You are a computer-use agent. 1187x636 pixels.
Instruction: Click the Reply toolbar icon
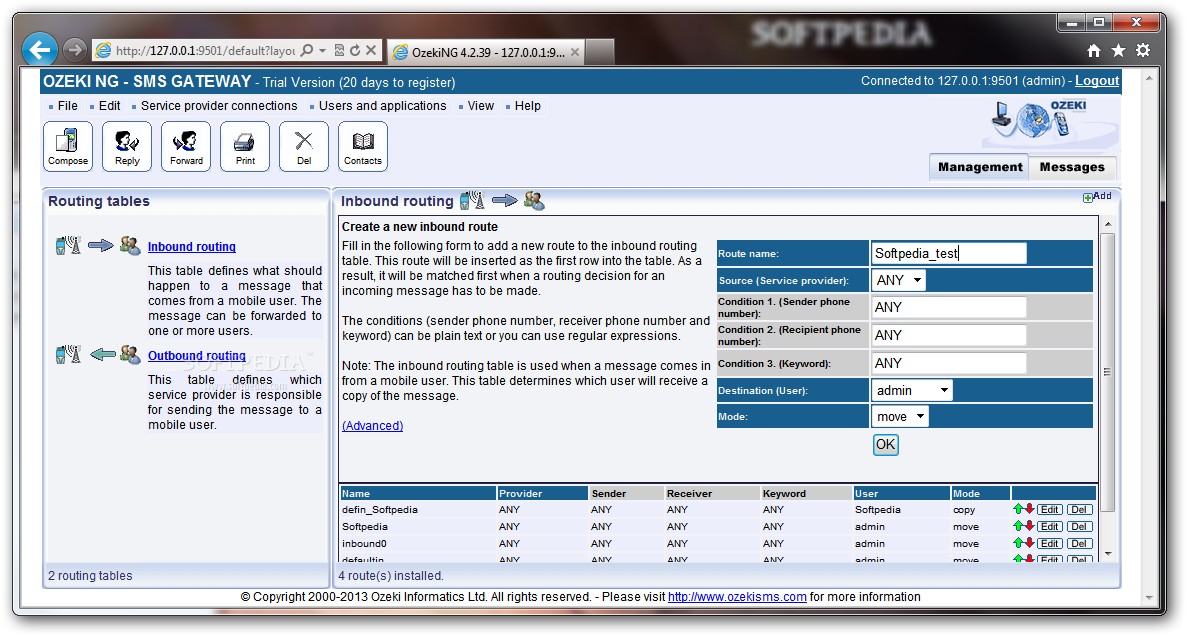[x=127, y=146]
